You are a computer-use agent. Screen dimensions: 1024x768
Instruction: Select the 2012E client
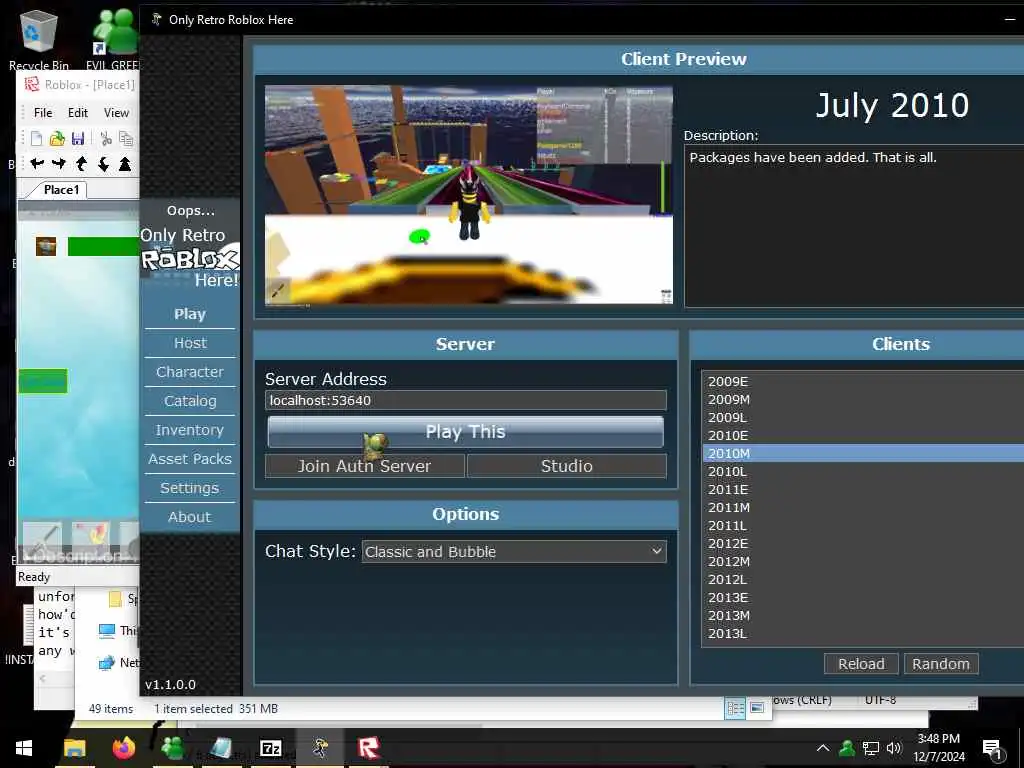click(863, 543)
